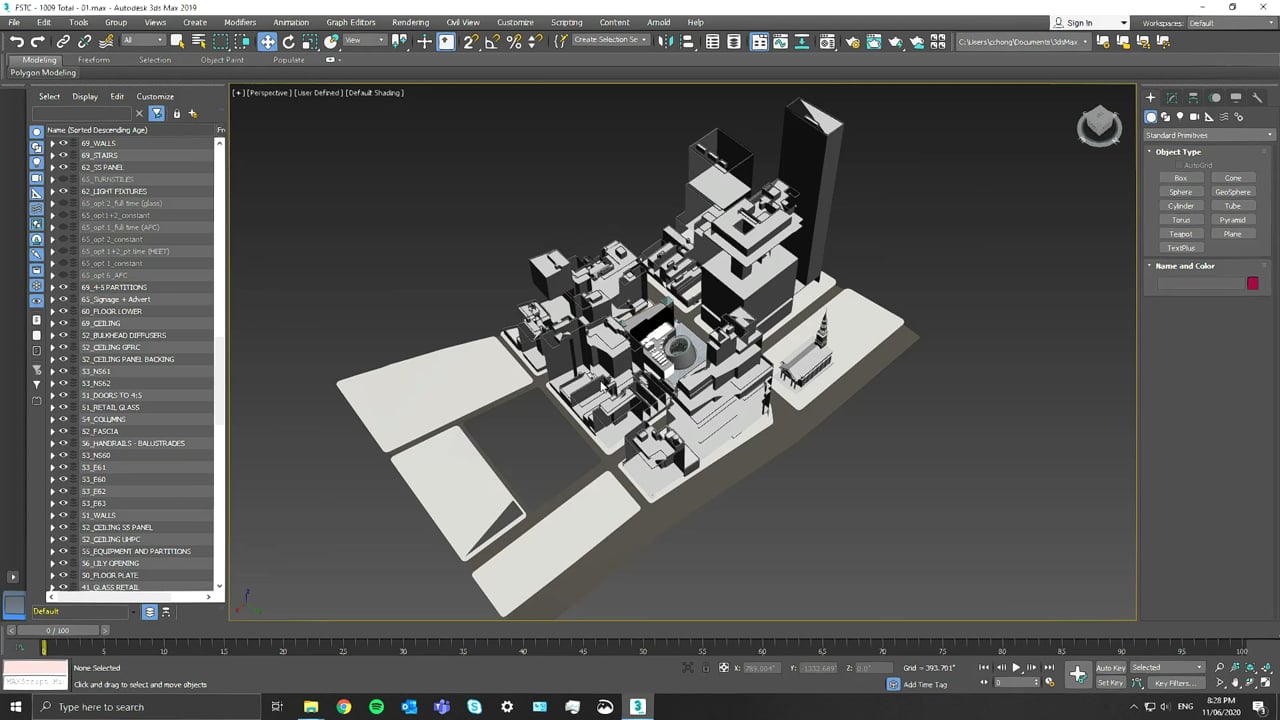Open the Modify panel tab icon
This screenshot has width=1280, height=720.
tap(1172, 97)
